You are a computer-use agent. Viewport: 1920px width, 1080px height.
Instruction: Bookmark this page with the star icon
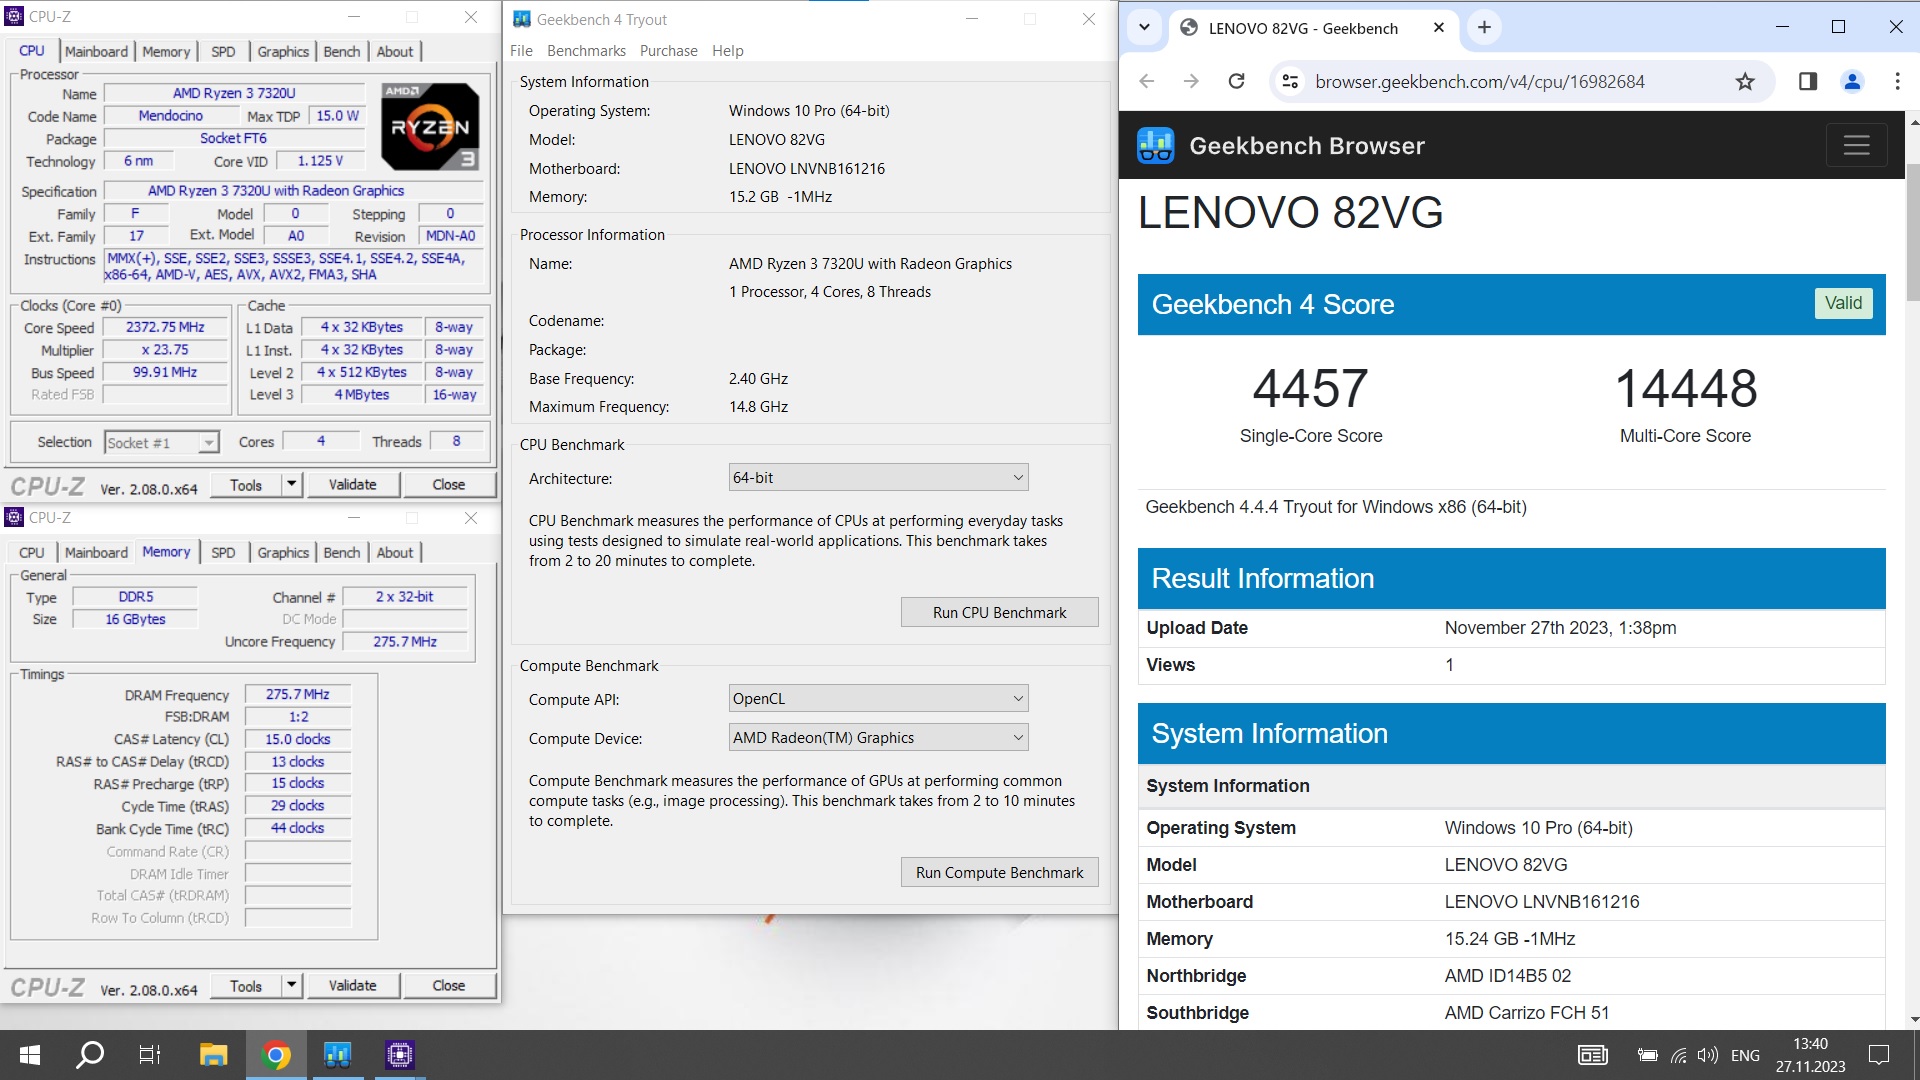point(1745,82)
